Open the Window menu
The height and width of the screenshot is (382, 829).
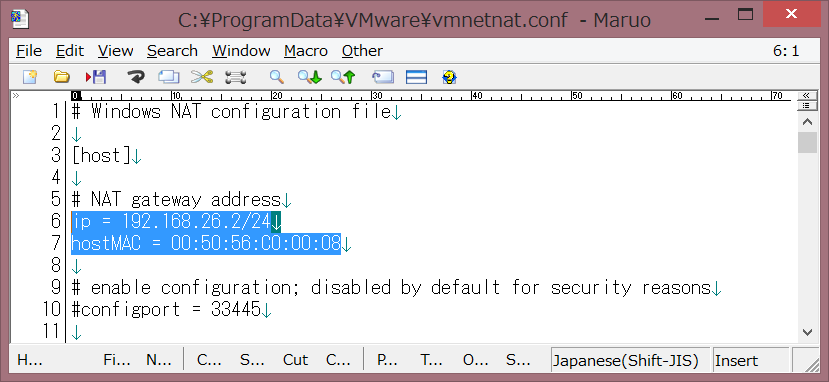(x=241, y=51)
